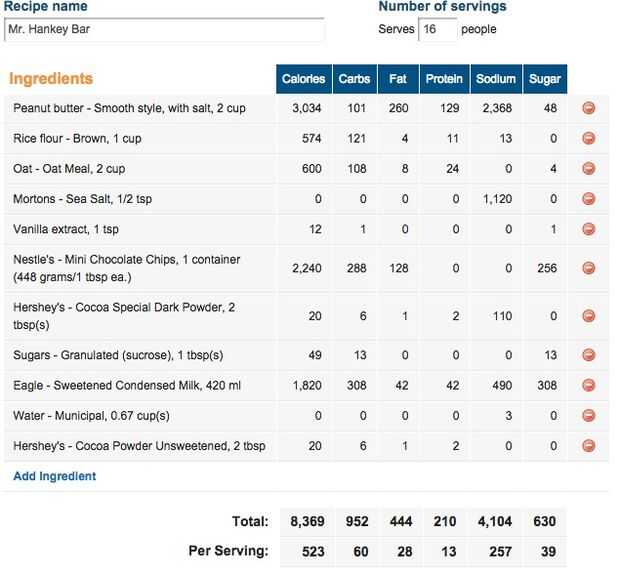Edit the recipe name field
This screenshot has width=620, height=575.
tap(165, 30)
